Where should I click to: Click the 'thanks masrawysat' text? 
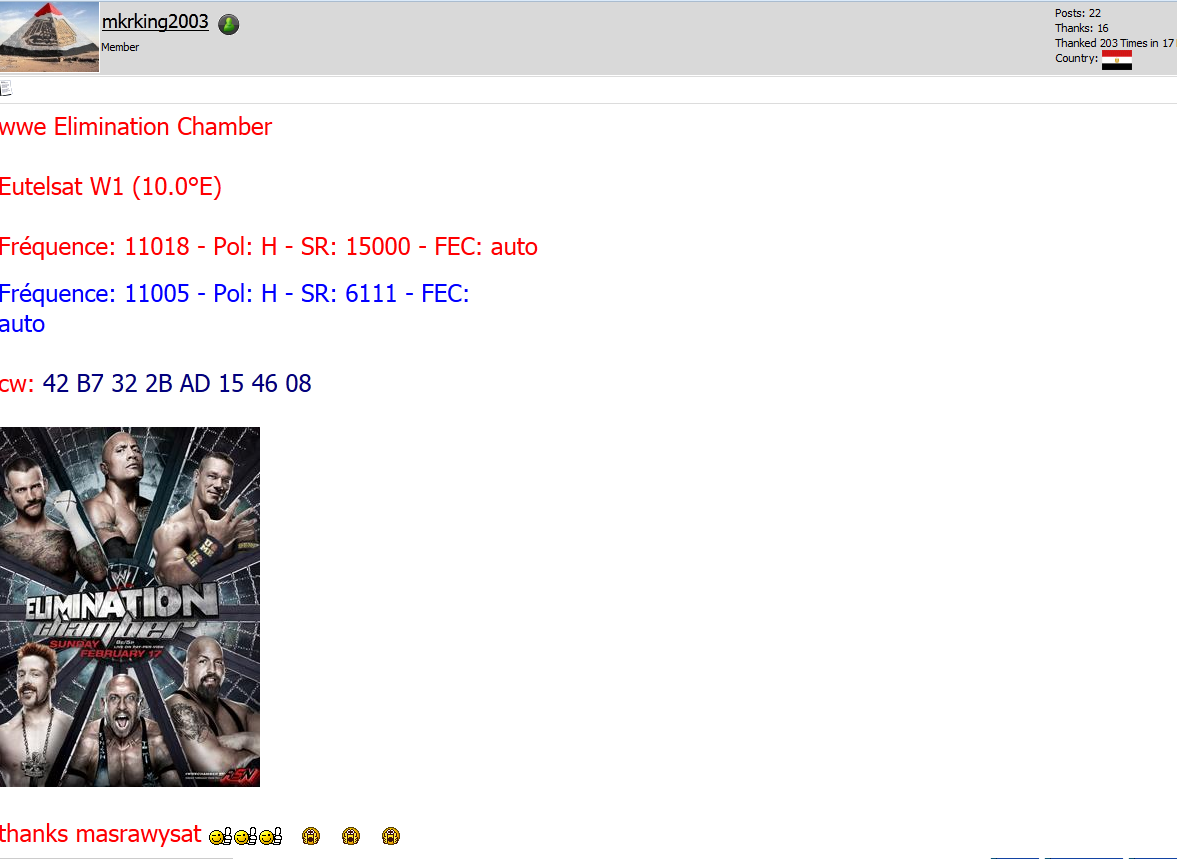(101, 834)
